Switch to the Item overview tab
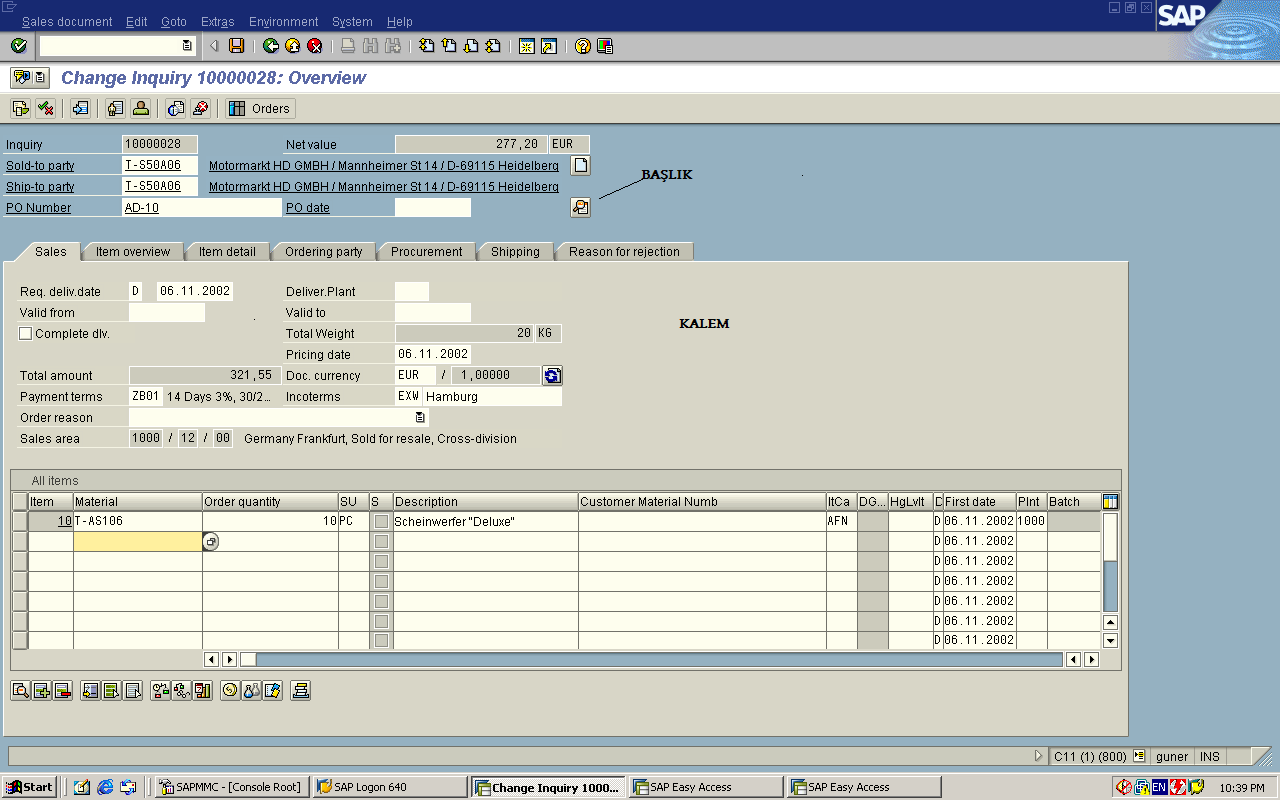Viewport: 1280px width, 800px height. coord(133,252)
